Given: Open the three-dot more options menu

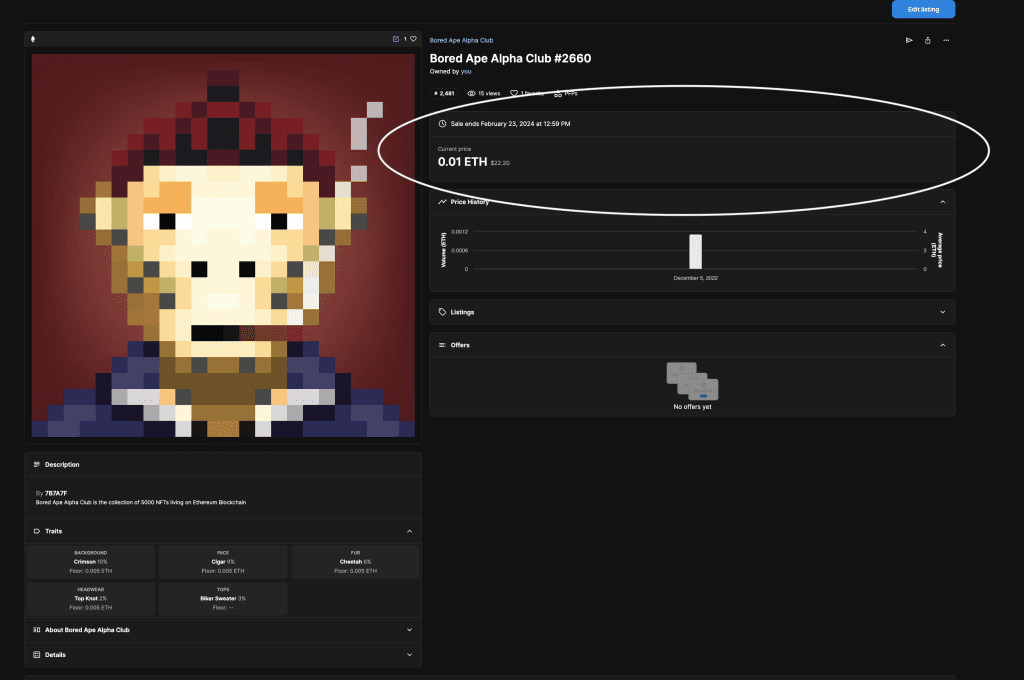Looking at the screenshot, I should click(946, 40).
